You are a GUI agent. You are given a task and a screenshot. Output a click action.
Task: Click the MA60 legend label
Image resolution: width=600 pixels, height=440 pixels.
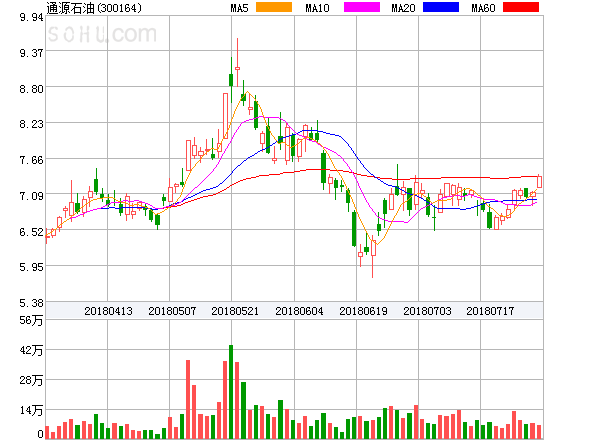[483, 8]
